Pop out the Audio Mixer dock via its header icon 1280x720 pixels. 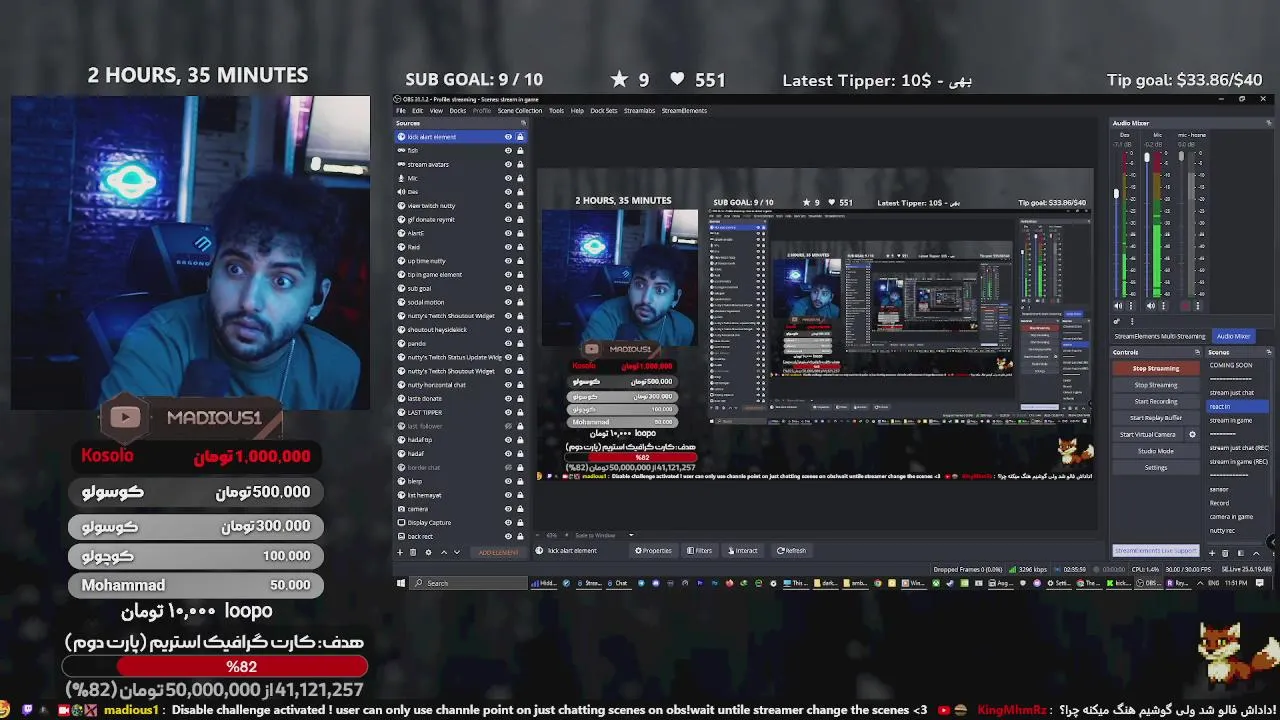point(1268,123)
